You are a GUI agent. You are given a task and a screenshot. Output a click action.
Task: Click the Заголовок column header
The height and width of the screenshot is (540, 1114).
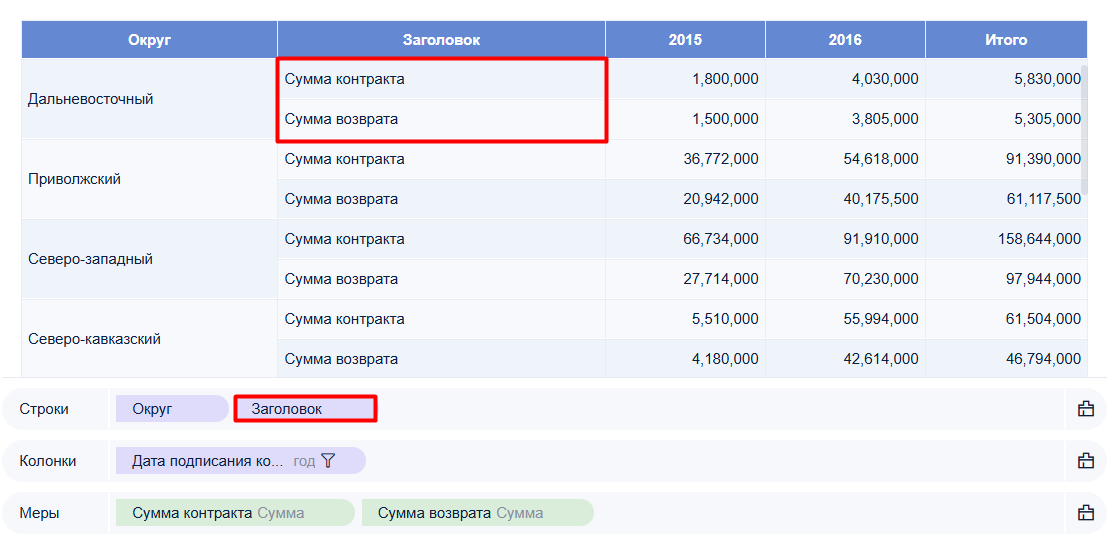coord(441,40)
